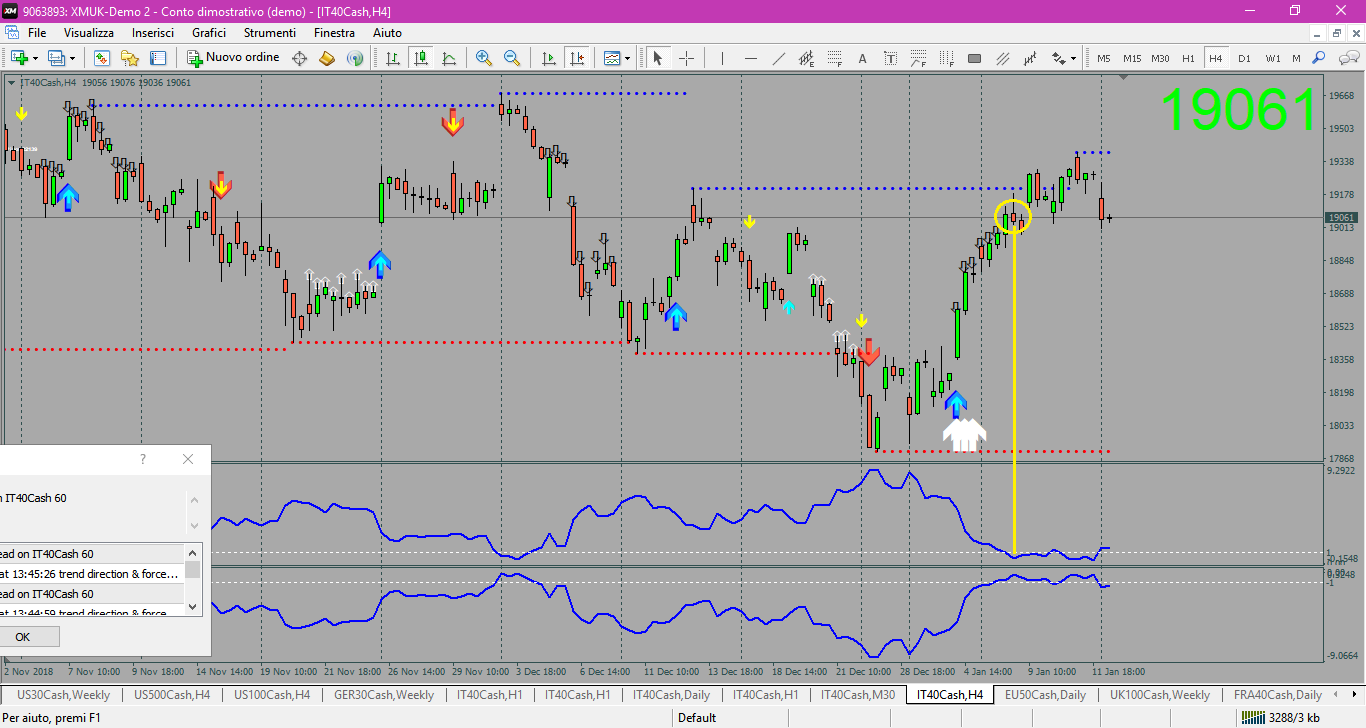Switch to bar chart display

tap(393, 58)
